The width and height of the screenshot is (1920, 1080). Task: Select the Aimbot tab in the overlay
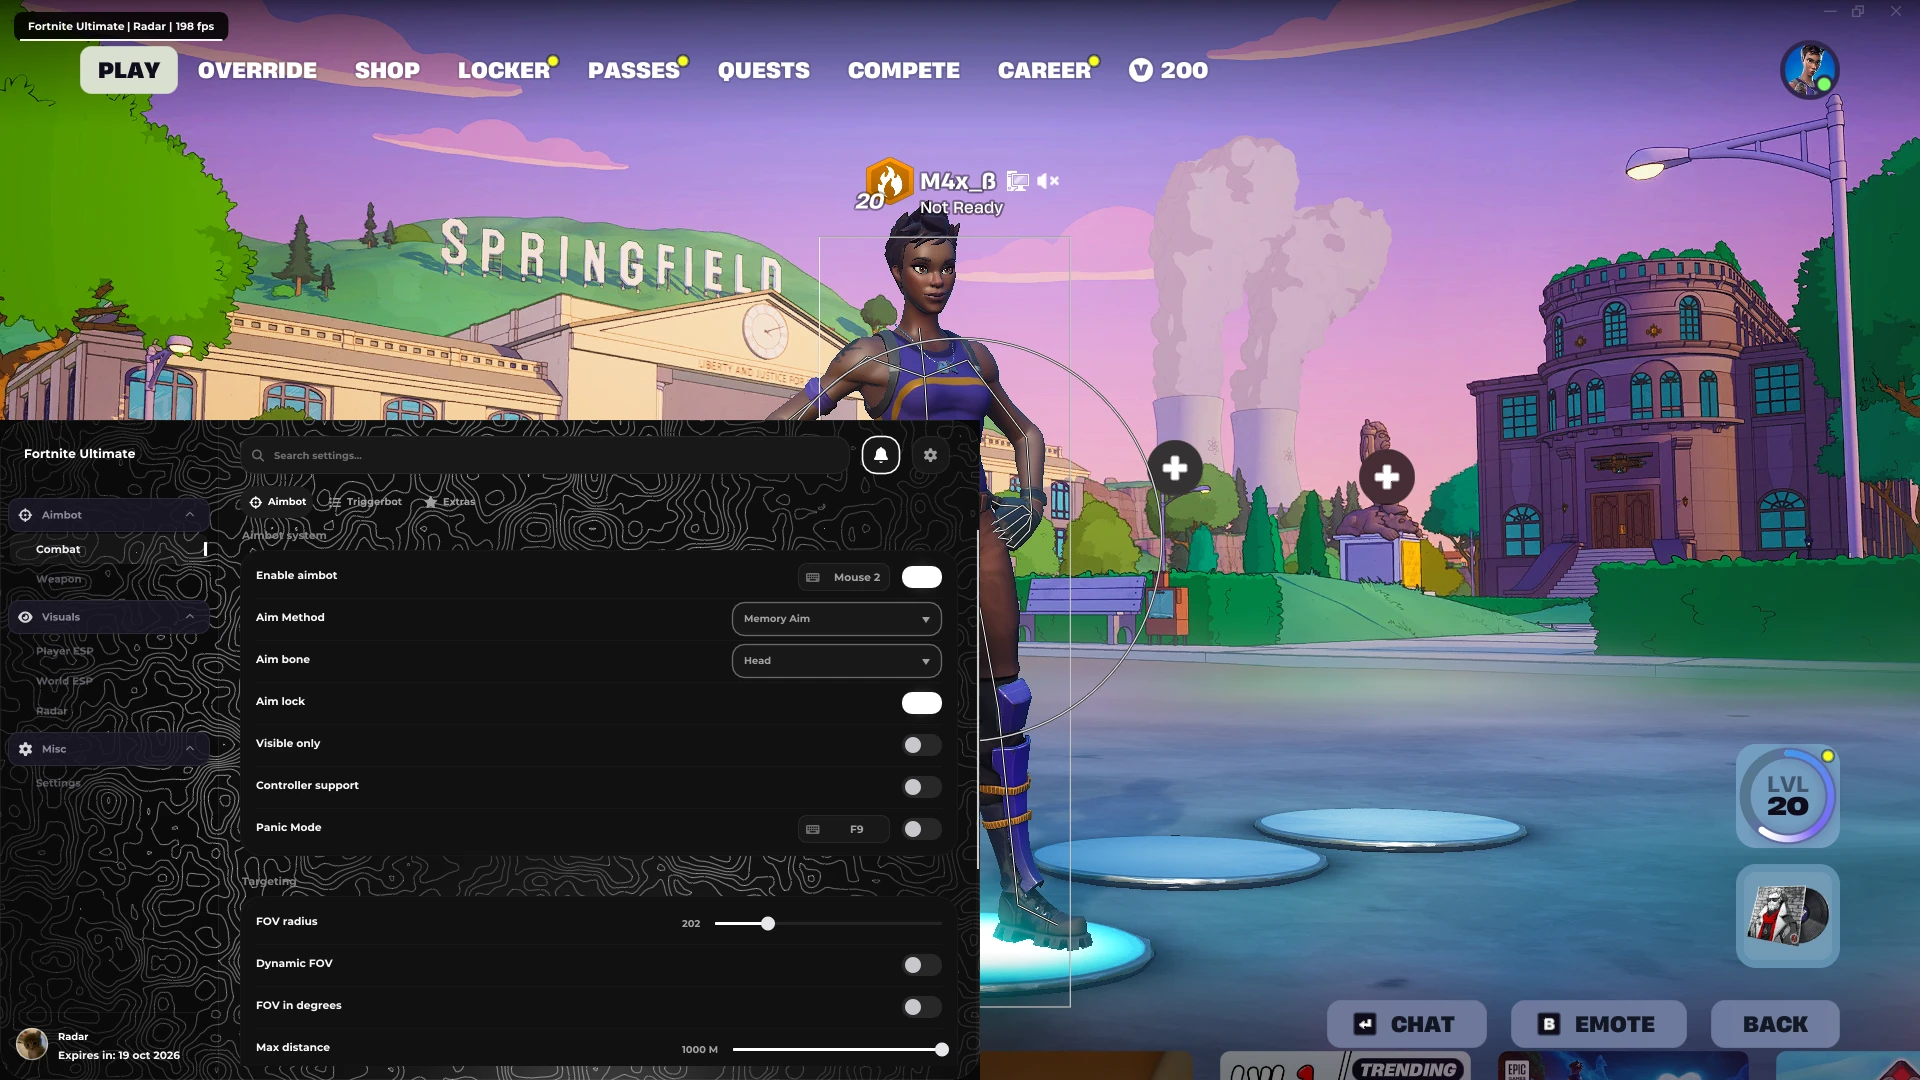278,502
